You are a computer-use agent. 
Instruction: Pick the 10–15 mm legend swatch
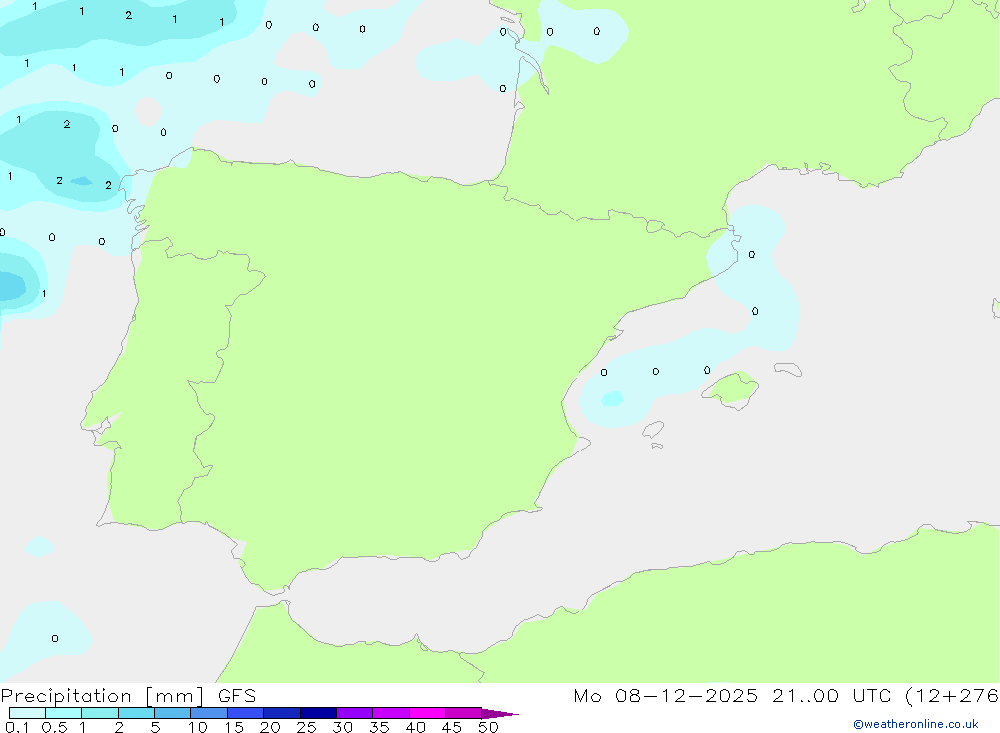pyautogui.click(x=209, y=713)
